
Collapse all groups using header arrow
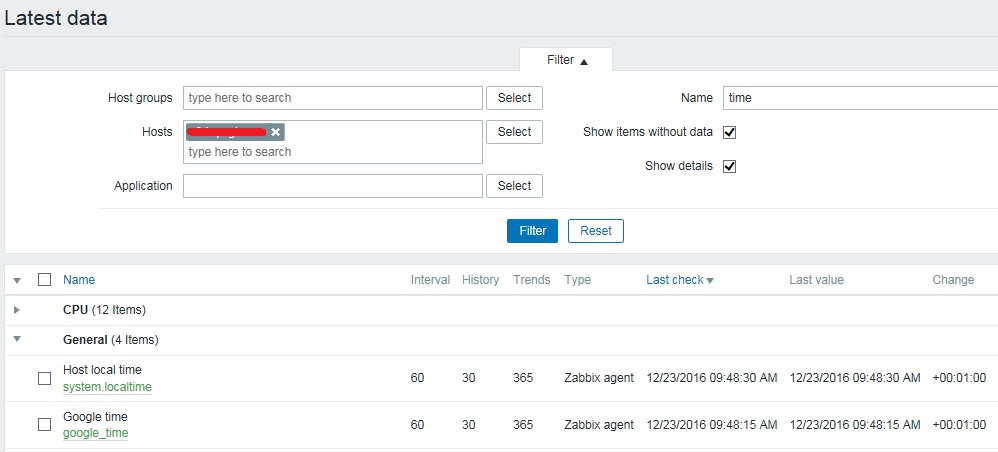[x=17, y=281]
